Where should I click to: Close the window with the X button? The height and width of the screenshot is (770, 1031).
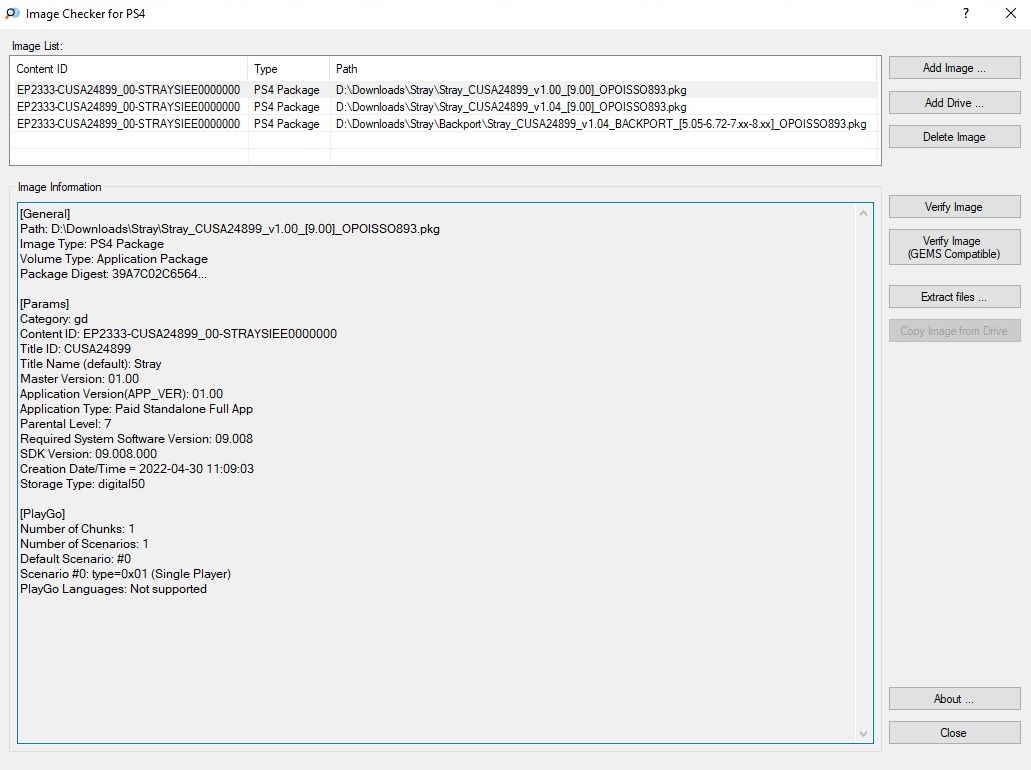[1011, 13]
